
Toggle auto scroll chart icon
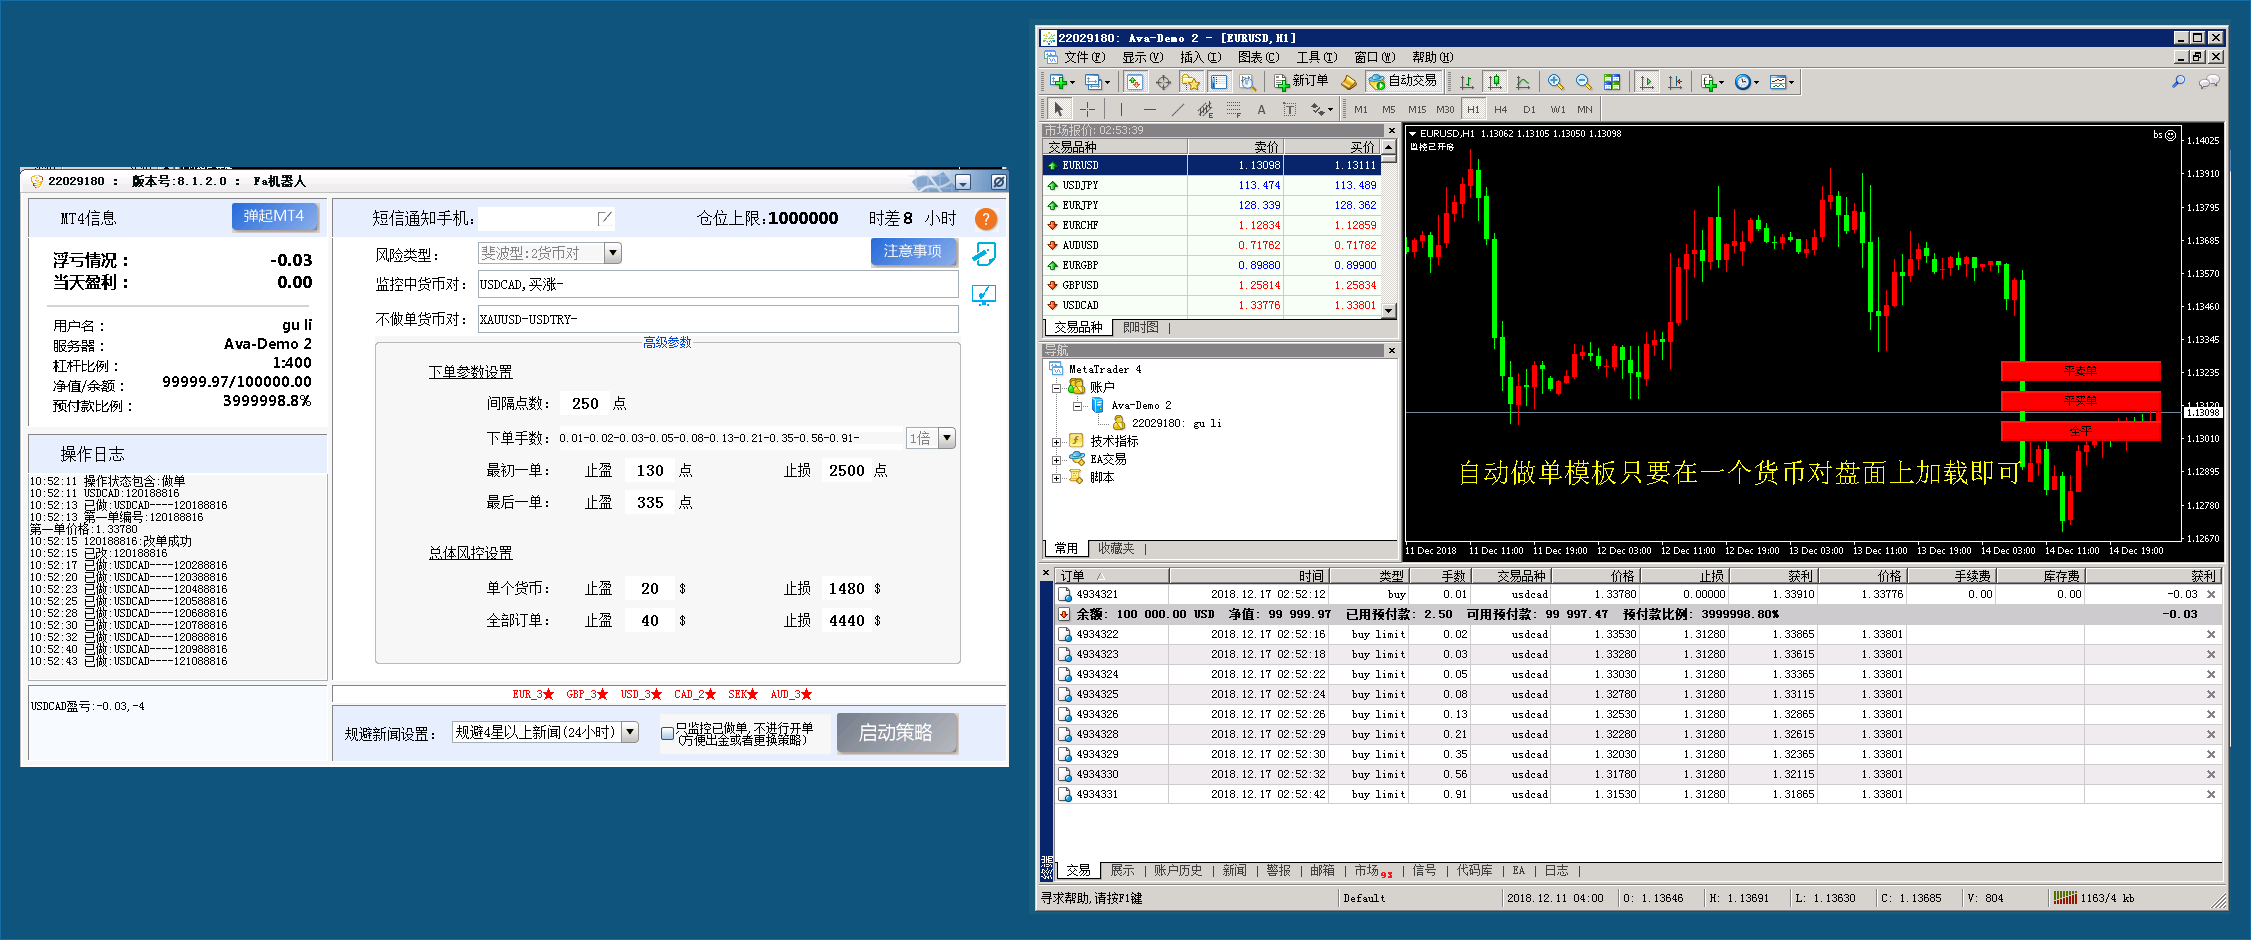1647,82
